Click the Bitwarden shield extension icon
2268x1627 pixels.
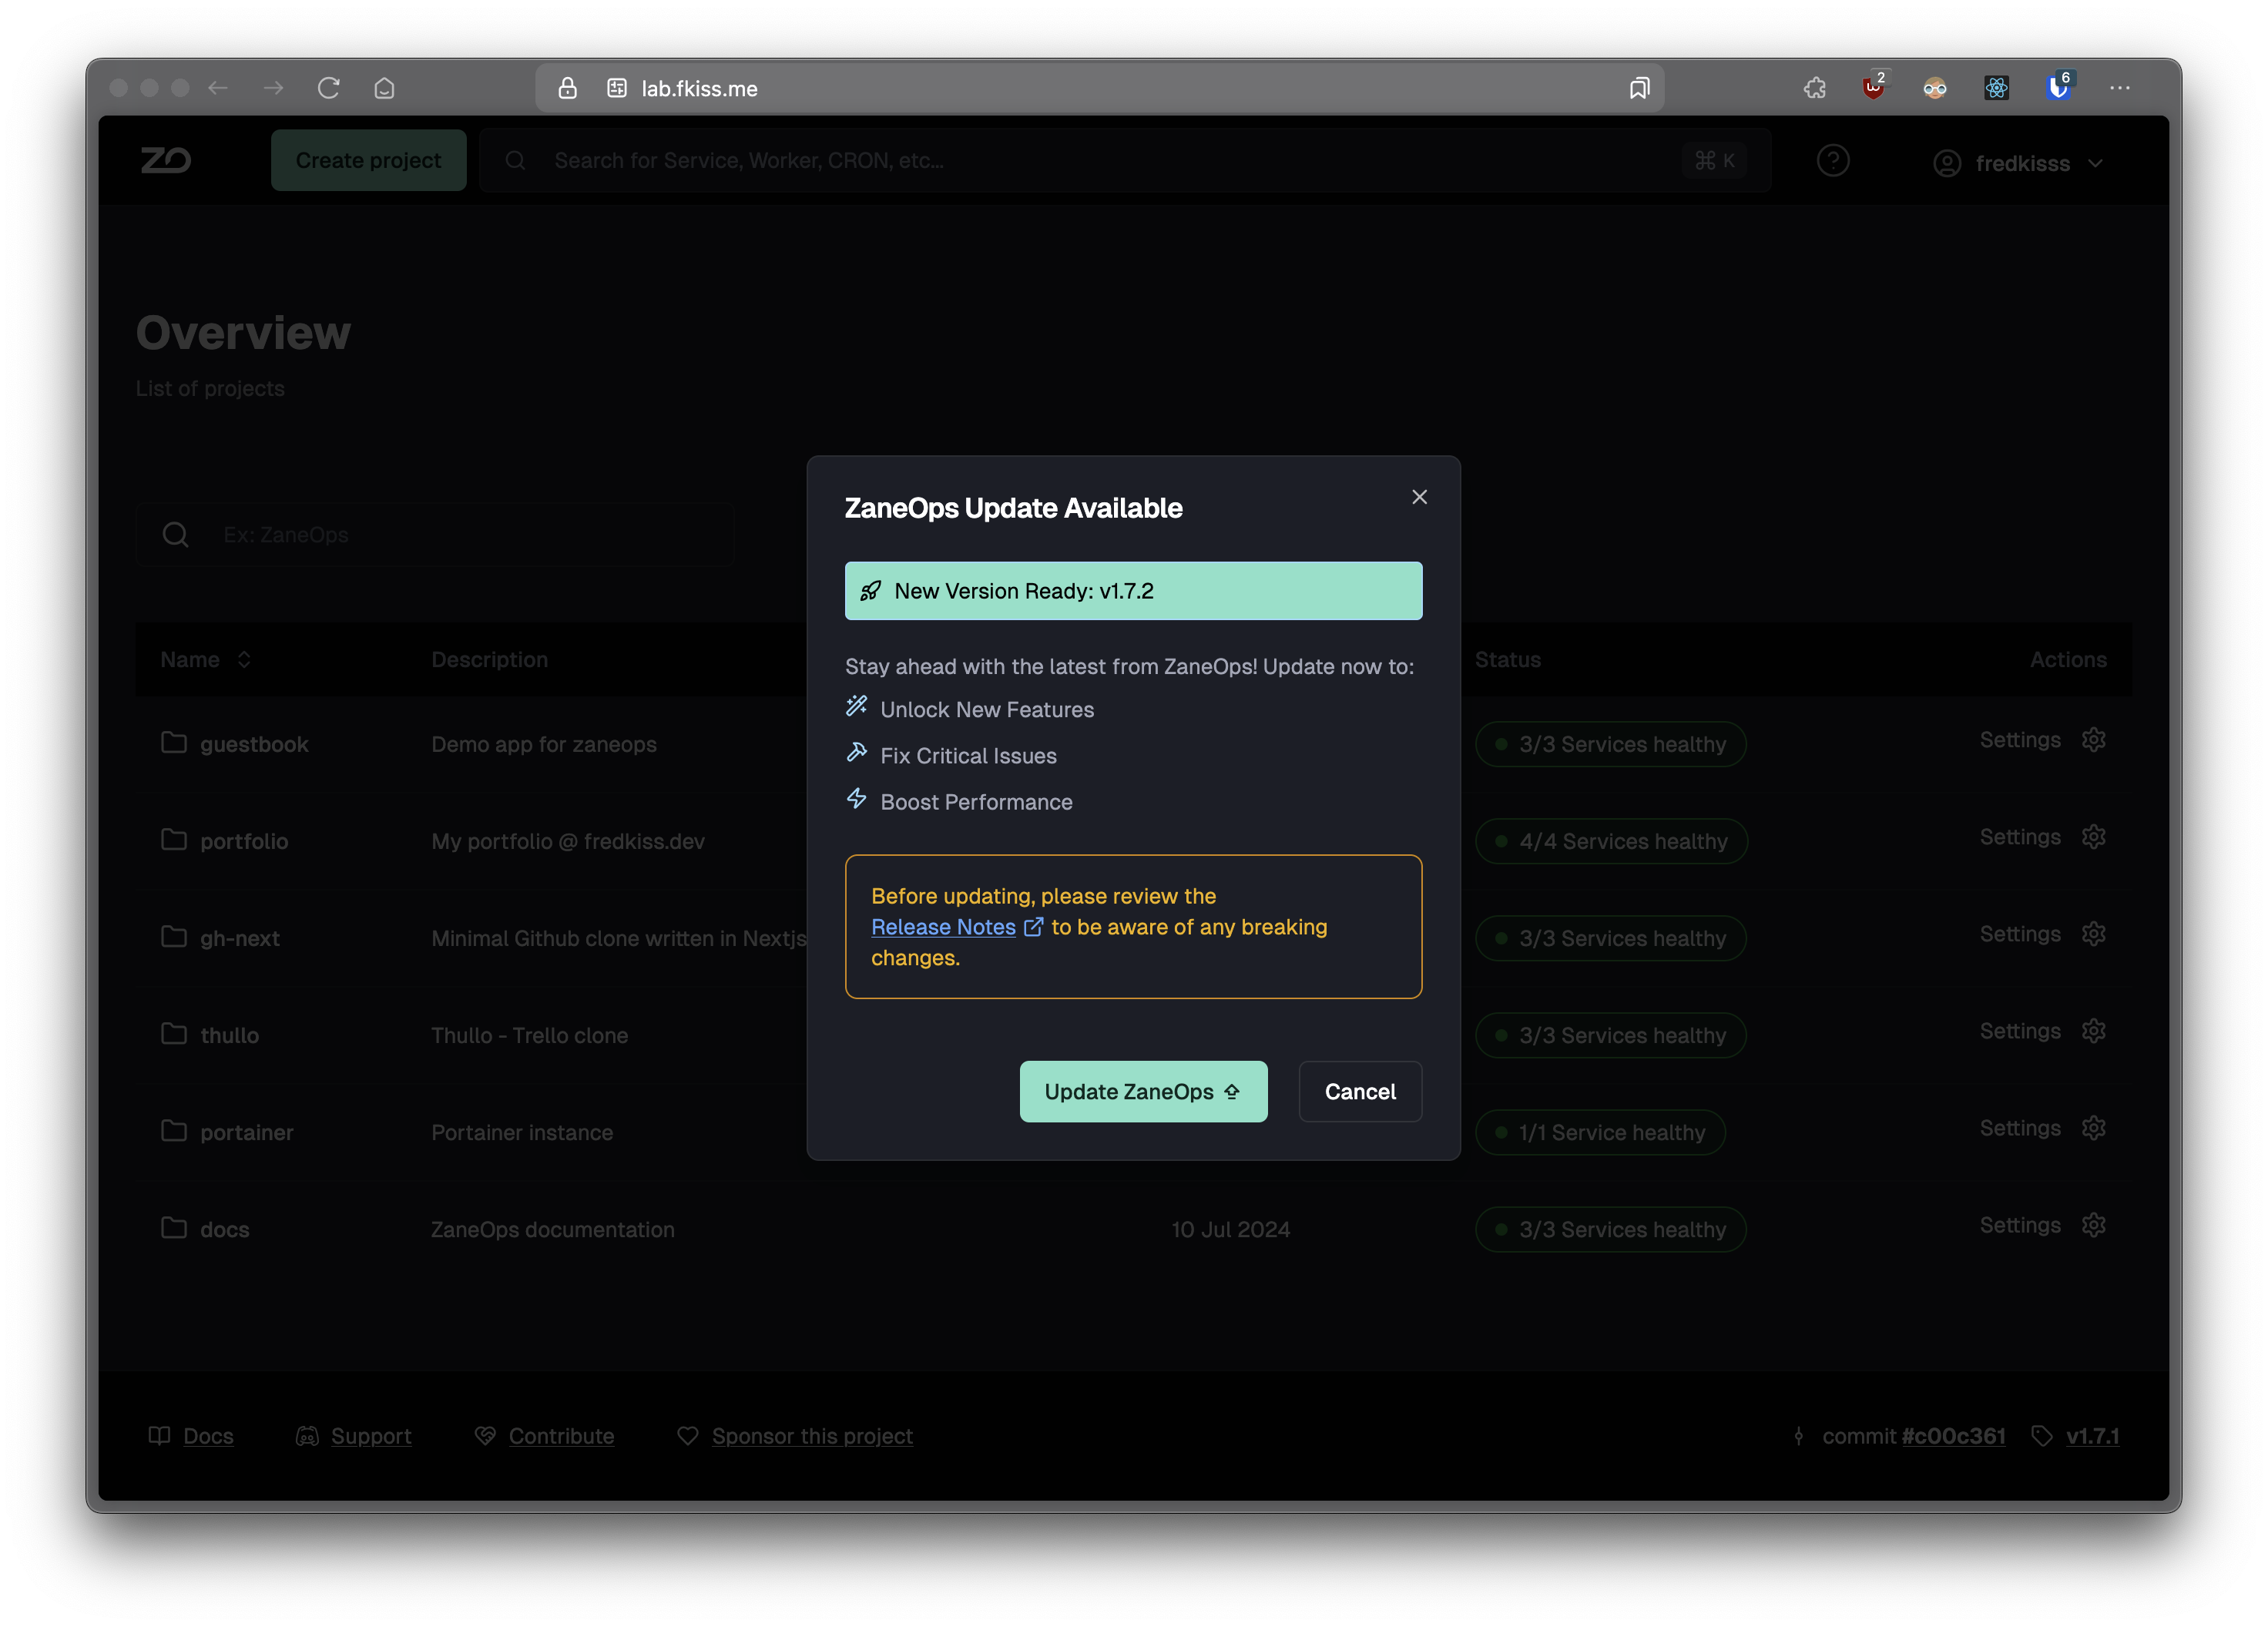pyautogui.click(x=2059, y=86)
